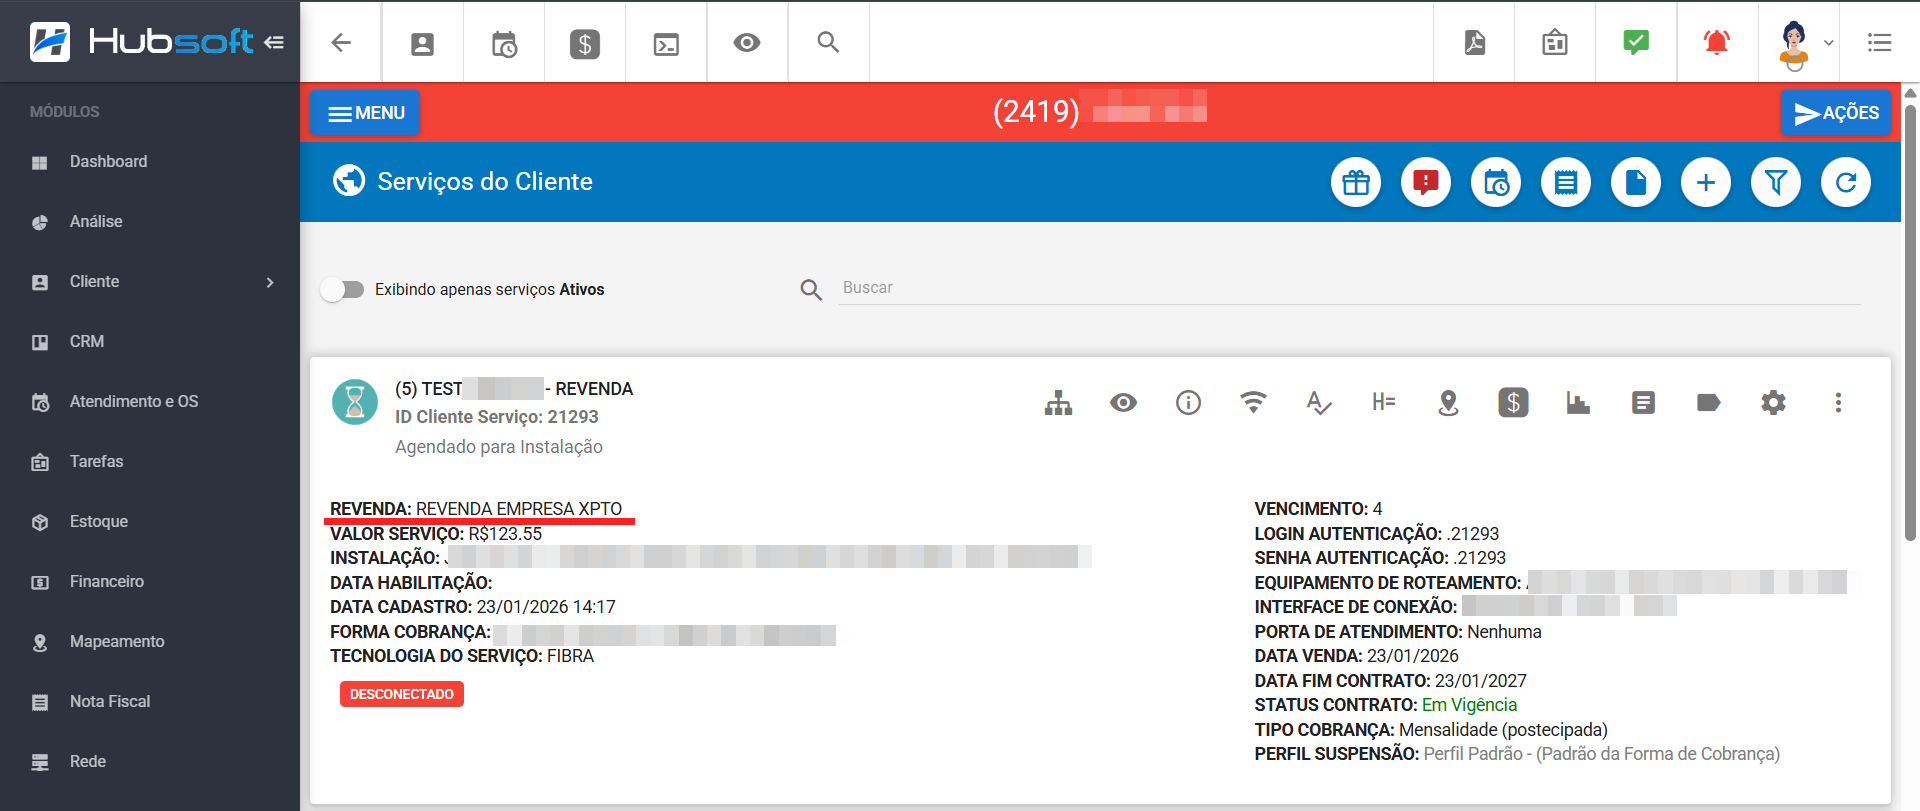
Task: Open the filter funnel icon
Action: [x=1776, y=182]
